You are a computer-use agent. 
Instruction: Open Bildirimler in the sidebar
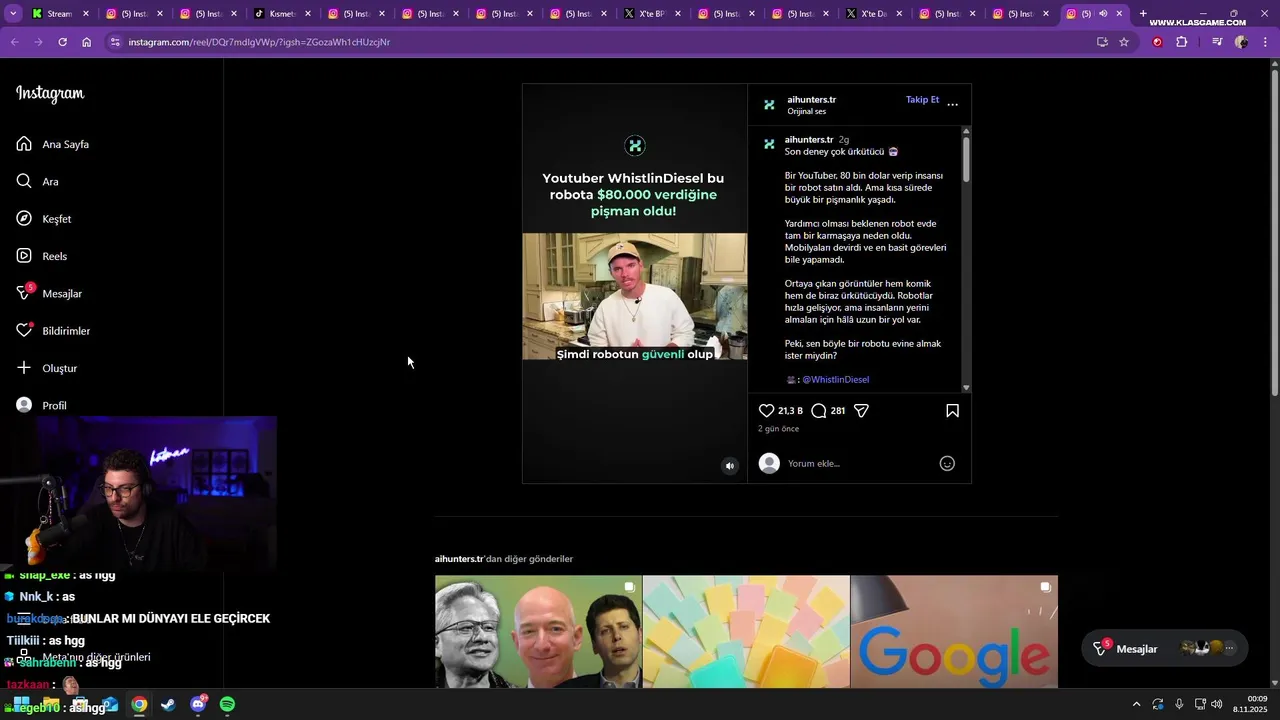click(x=53, y=331)
